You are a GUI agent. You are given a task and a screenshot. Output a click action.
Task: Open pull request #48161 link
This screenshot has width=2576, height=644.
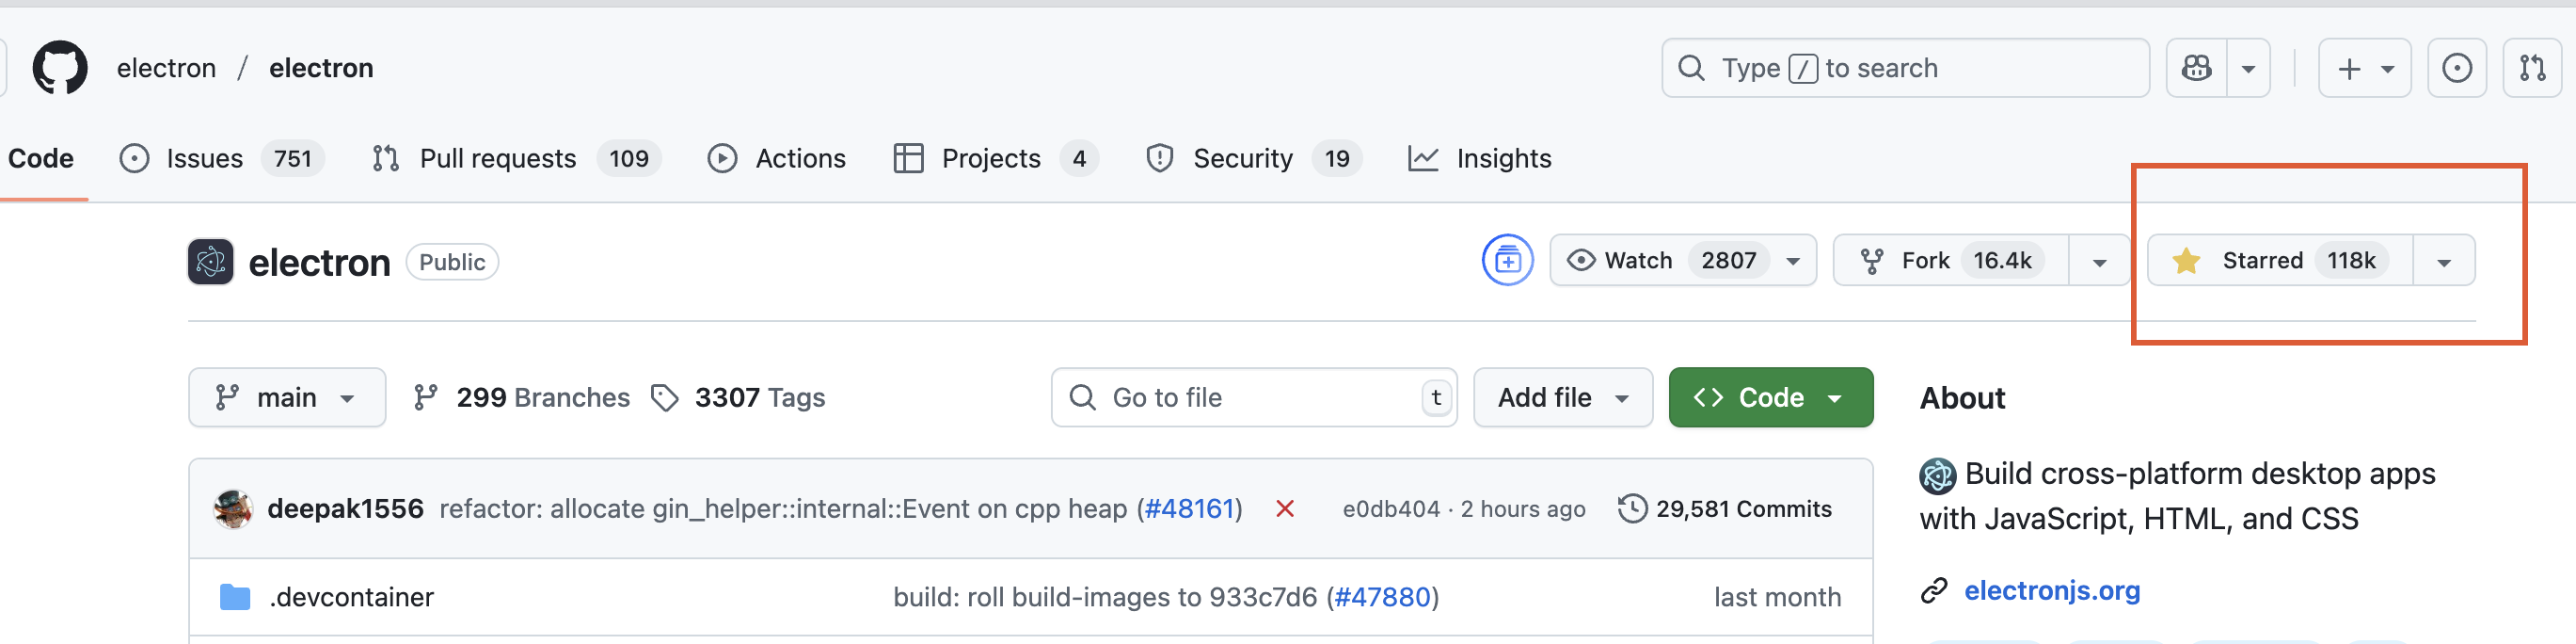point(1190,509)
